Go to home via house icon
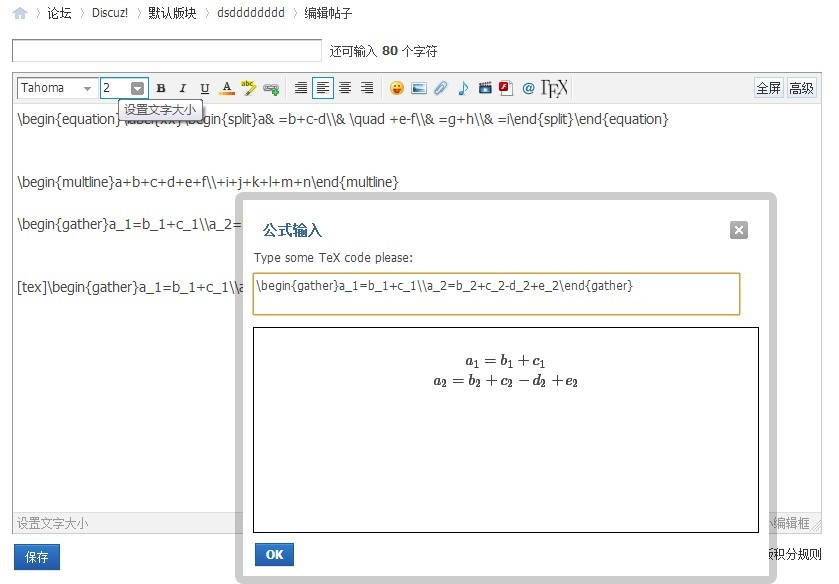This screenshot has width=839, height=584. point(20,13)
